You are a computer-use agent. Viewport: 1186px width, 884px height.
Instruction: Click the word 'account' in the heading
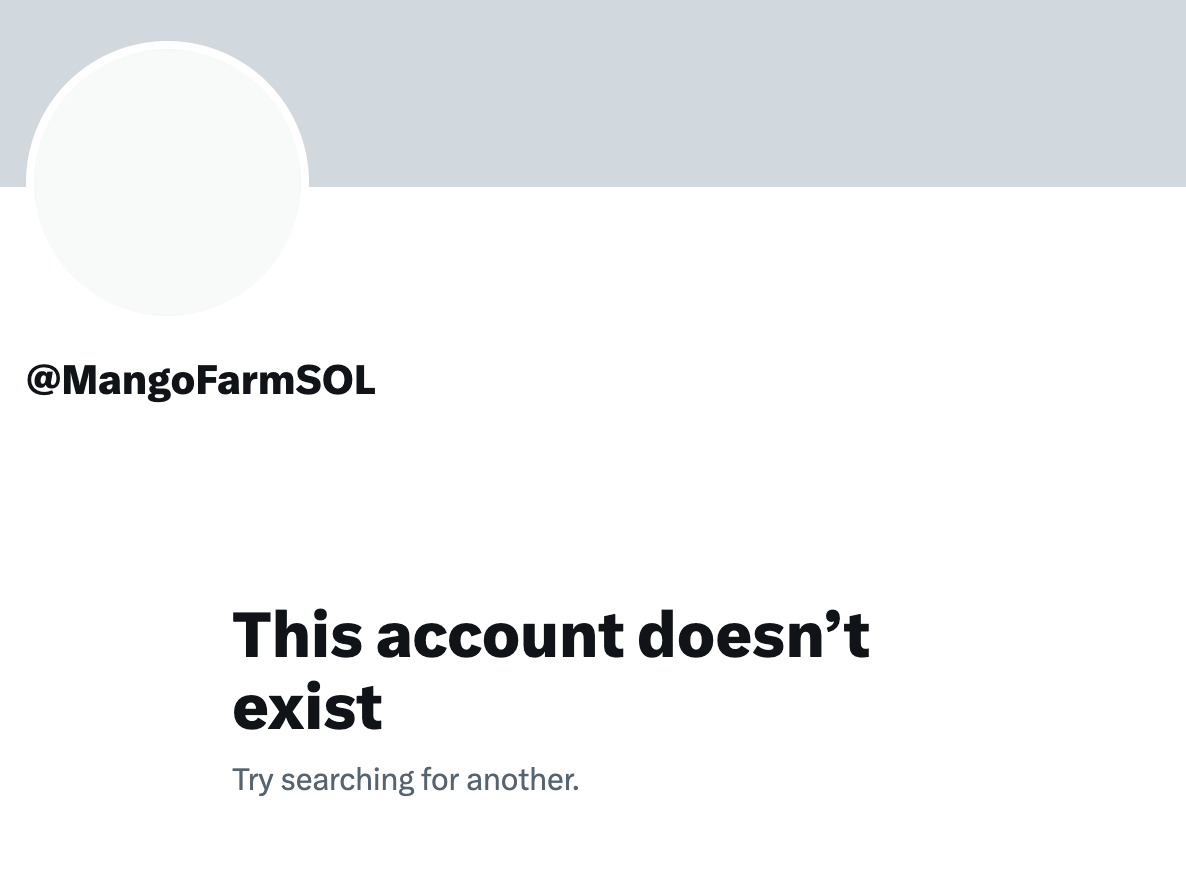click(500, 636)
